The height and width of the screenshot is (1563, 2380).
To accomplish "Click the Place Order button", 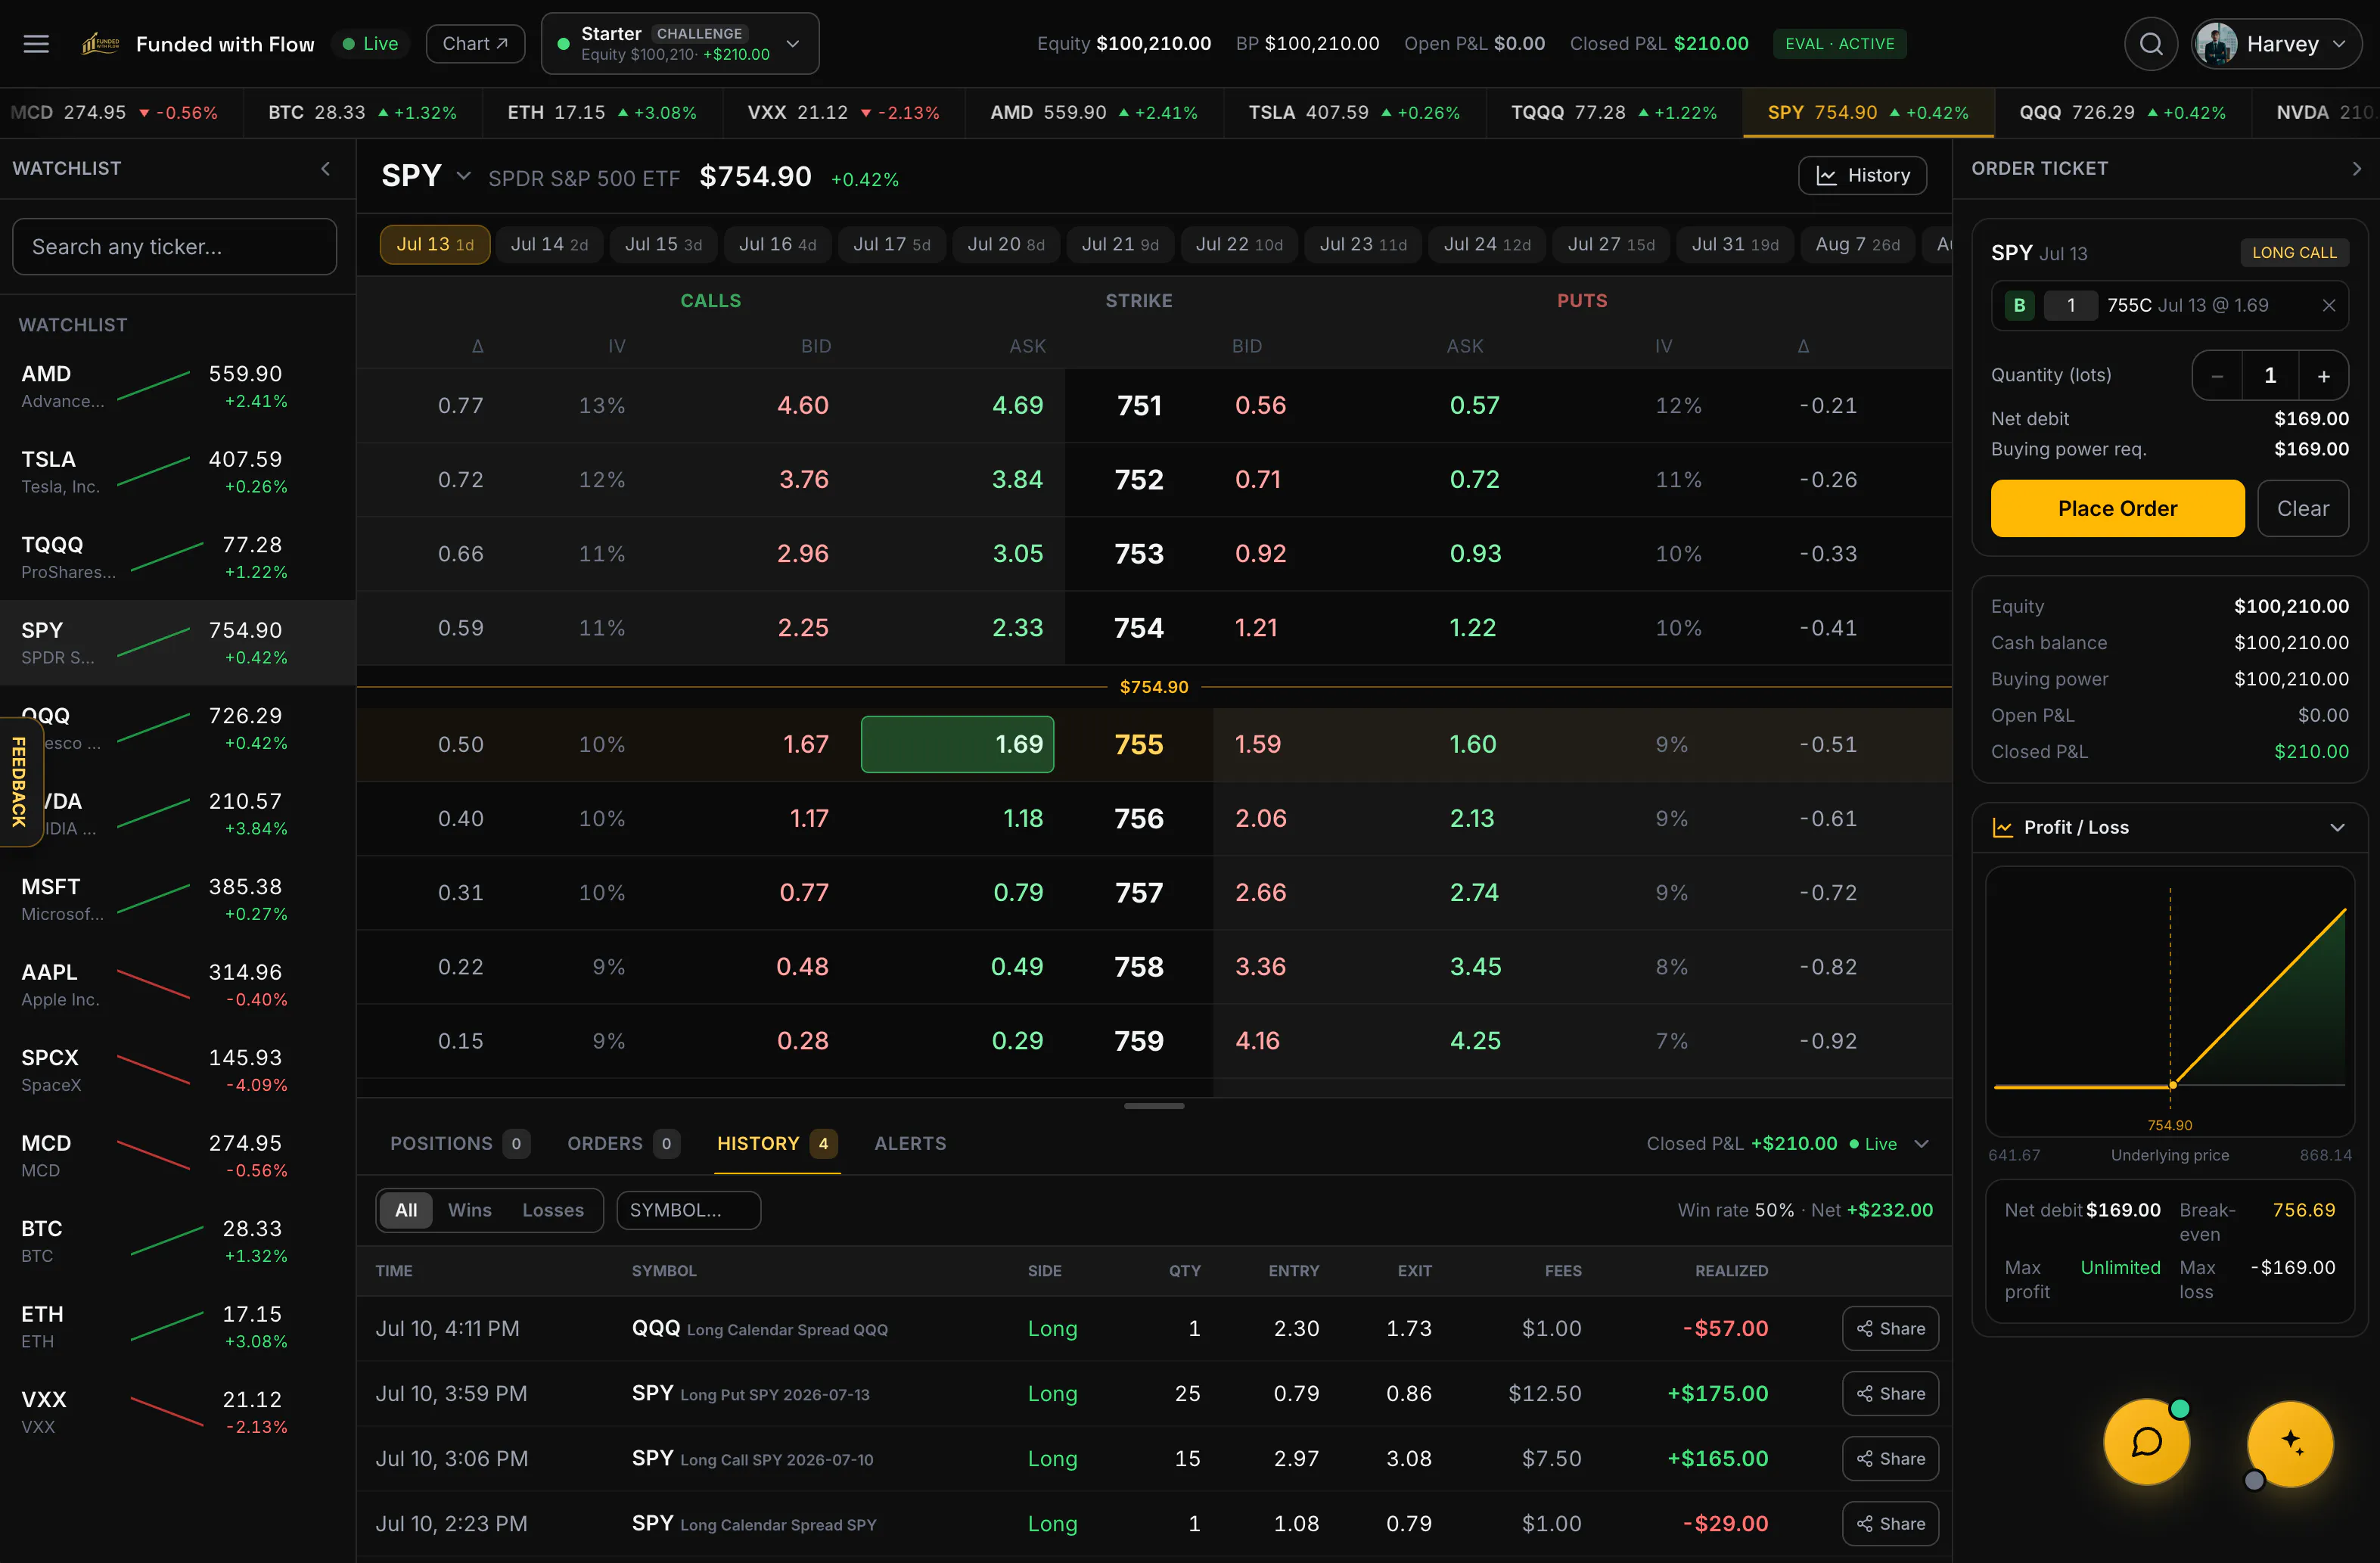I will pyautogui.click(x=2117, y=509).
